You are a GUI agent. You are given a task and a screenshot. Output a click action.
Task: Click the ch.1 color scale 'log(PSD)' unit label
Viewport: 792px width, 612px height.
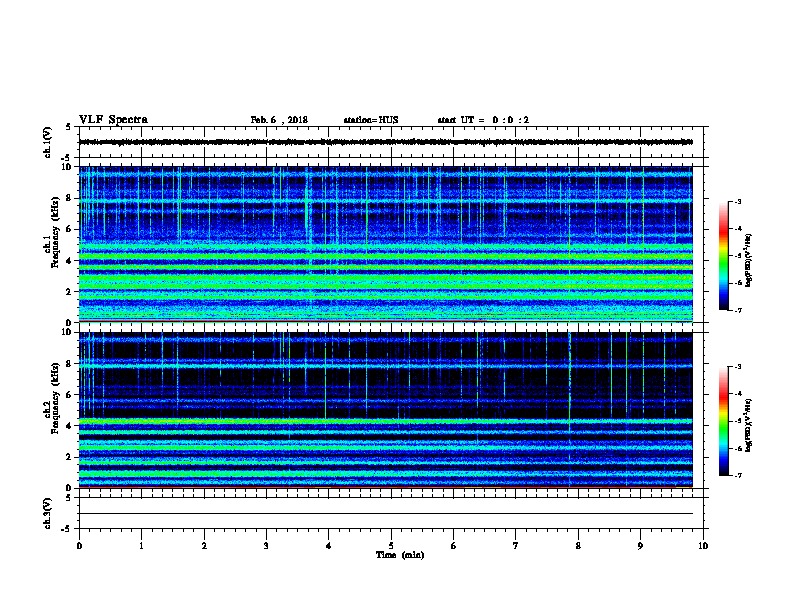(748, 260)
